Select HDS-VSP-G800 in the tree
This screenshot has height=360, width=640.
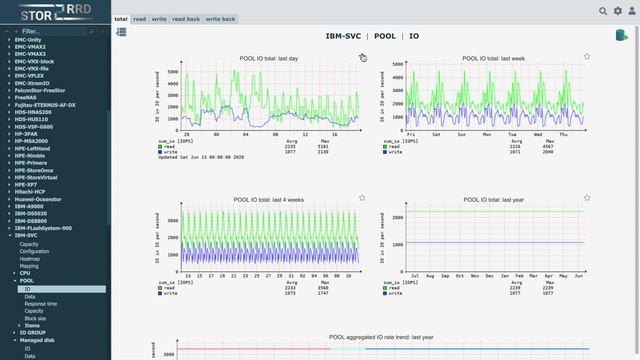(x=33, y=127)
